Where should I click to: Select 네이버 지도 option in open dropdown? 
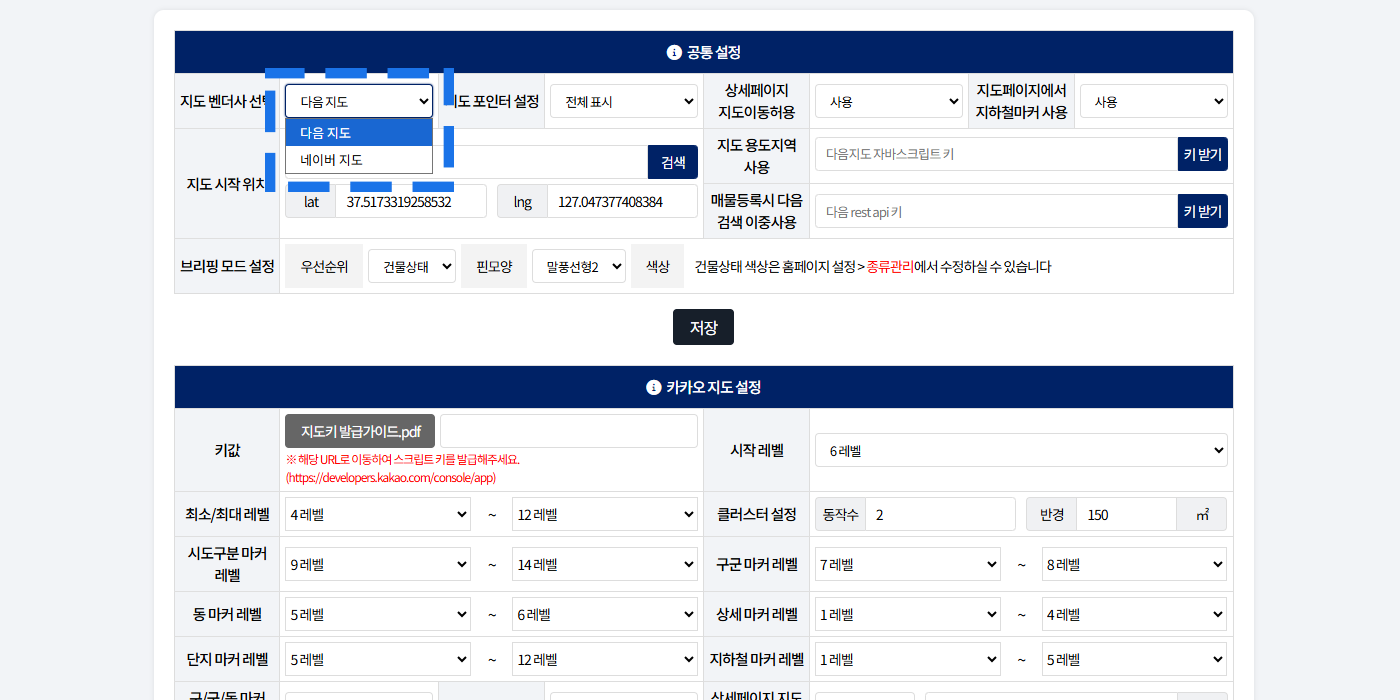[x=358, y=160]
